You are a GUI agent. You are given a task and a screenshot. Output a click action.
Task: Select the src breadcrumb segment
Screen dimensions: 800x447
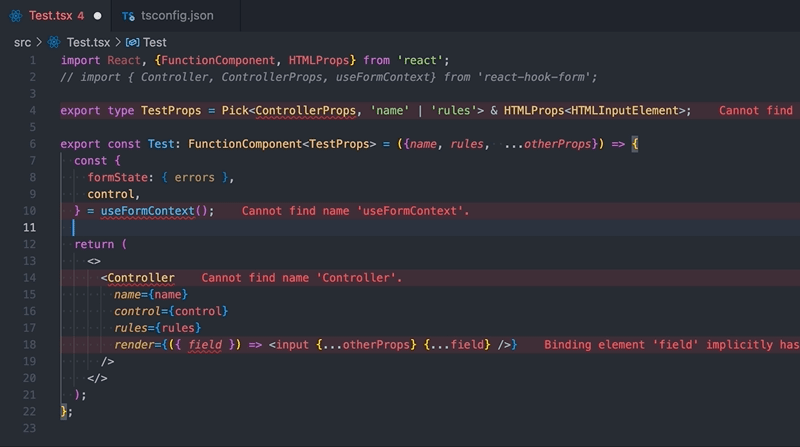click(x=22, y=42)
